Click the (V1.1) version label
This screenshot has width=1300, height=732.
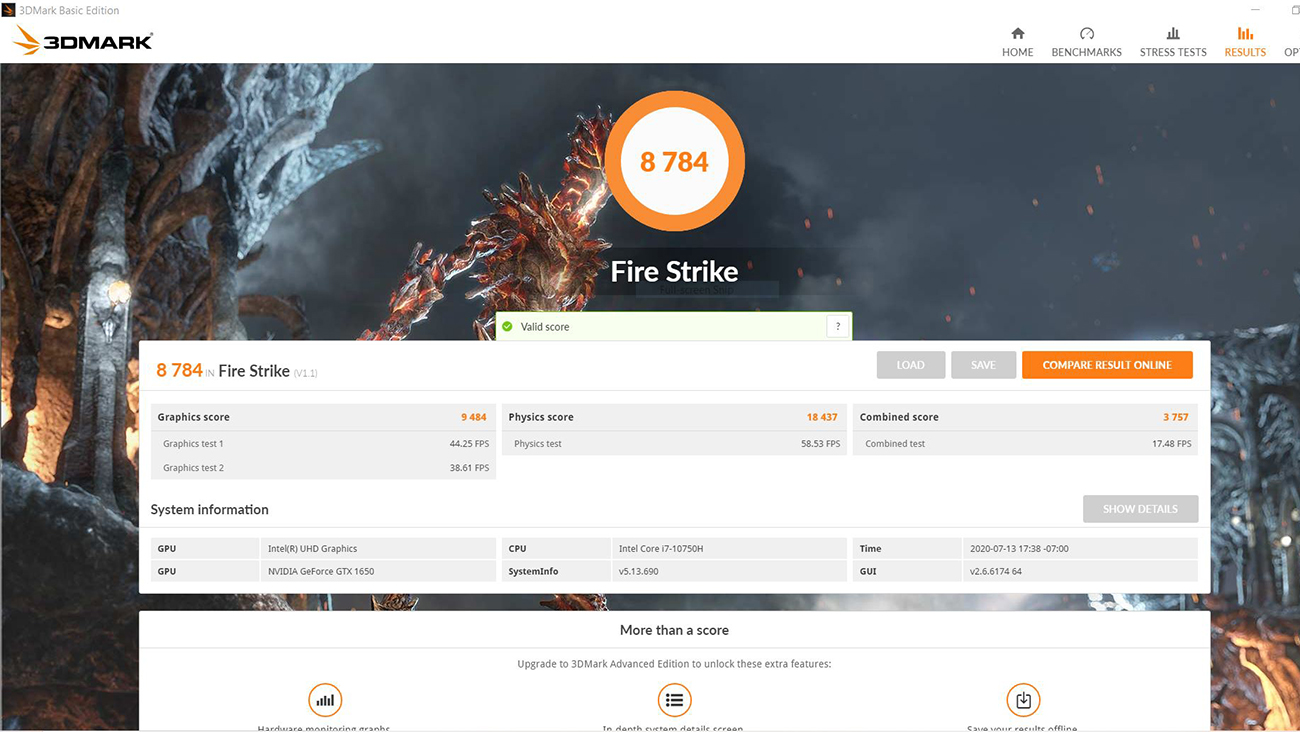tap(305, 373)
